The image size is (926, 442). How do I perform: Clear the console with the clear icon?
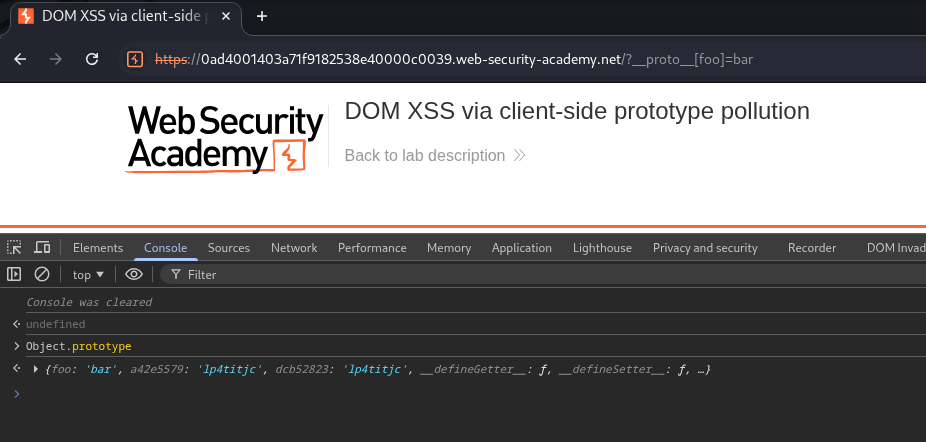coord(42,274)
